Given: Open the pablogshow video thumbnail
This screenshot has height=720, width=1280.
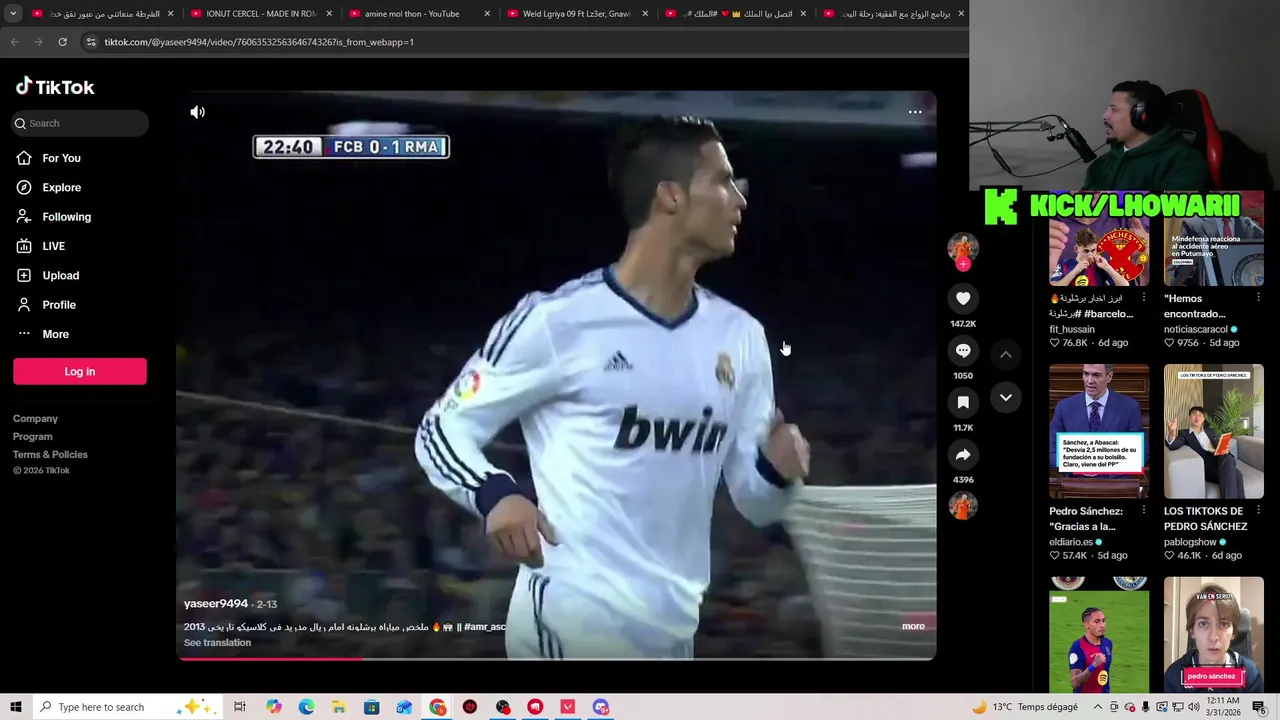Looking at the screenshot, I should point(1213,431).
